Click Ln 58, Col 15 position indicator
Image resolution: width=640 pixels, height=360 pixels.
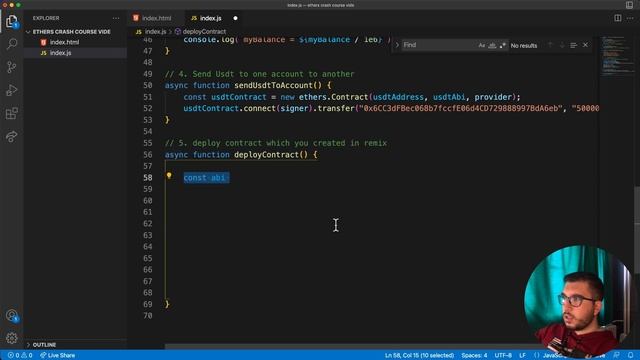pos(419,356)
